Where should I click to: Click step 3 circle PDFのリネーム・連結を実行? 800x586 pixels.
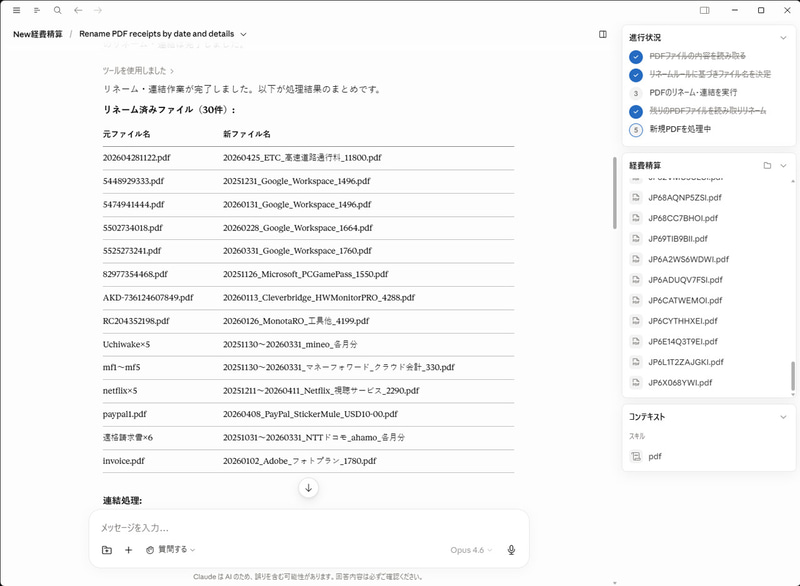pyautogui.click(x=636, y=93)
